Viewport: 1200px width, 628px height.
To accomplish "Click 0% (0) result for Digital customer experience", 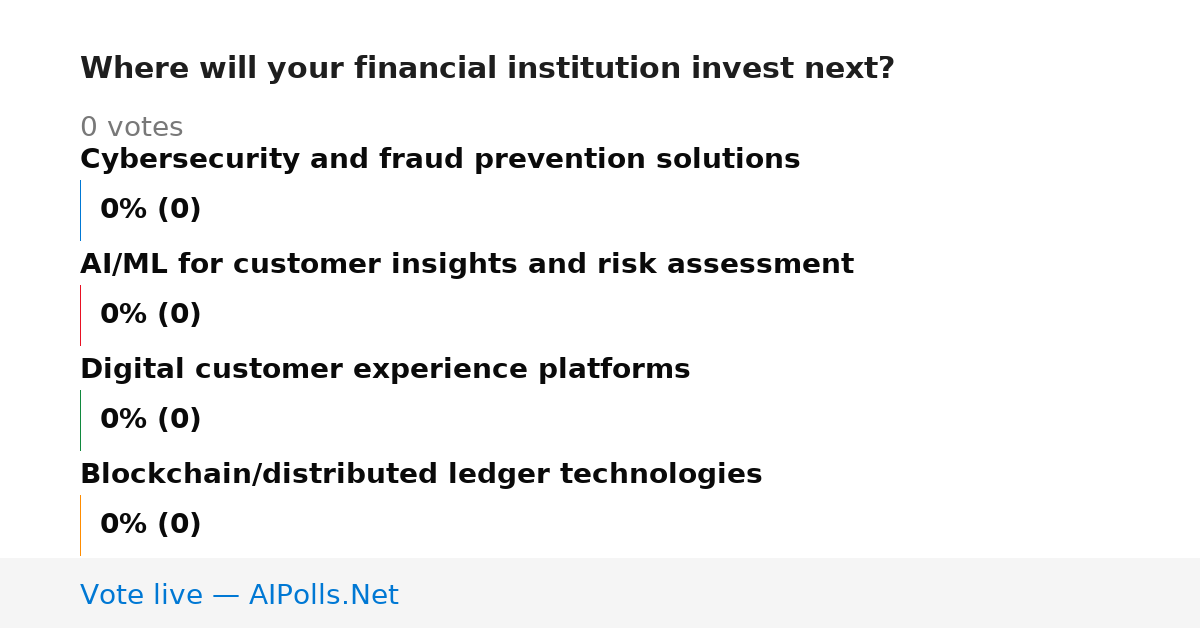I will point(151,420).
